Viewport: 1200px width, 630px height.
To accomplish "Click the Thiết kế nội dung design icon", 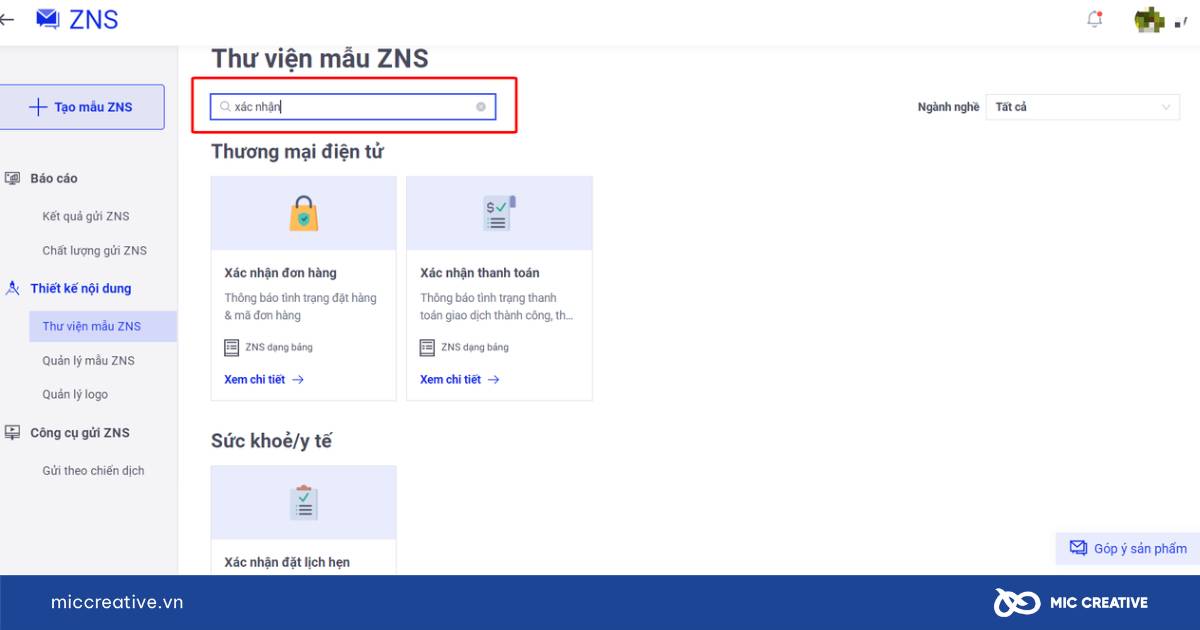I will tap(12, 288).
